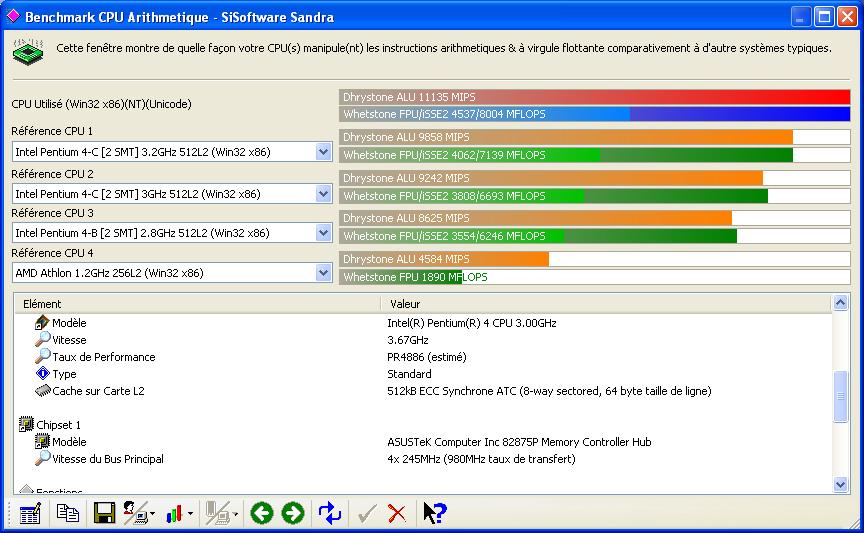Screen dimensions: 864x533
Task: Go forward with the green right arrow
Action: click(x=293, y=513)
